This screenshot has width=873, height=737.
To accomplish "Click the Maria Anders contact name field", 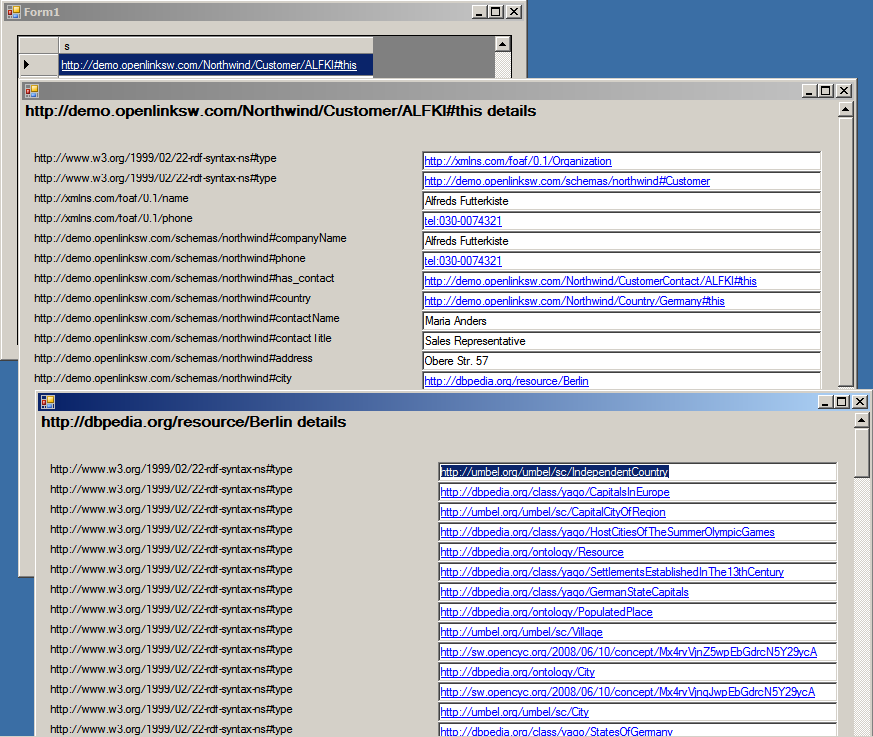I will point(620,321).
